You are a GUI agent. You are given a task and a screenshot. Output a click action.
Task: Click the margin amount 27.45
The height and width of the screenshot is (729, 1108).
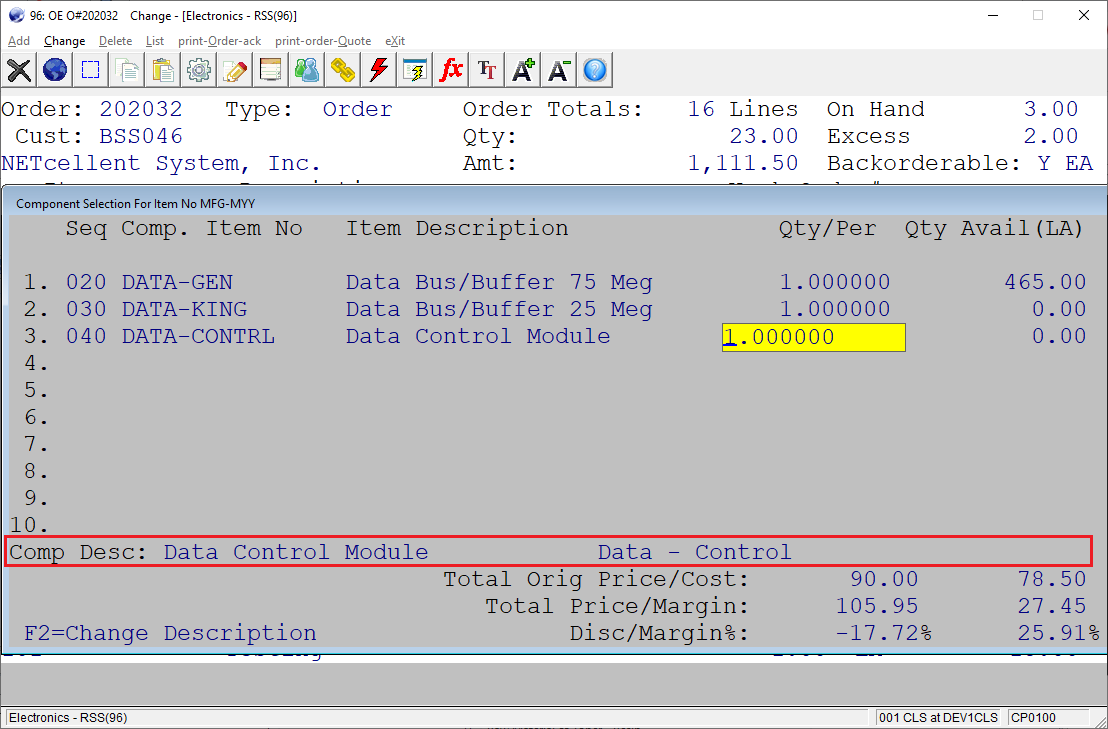coord(1052,606)
